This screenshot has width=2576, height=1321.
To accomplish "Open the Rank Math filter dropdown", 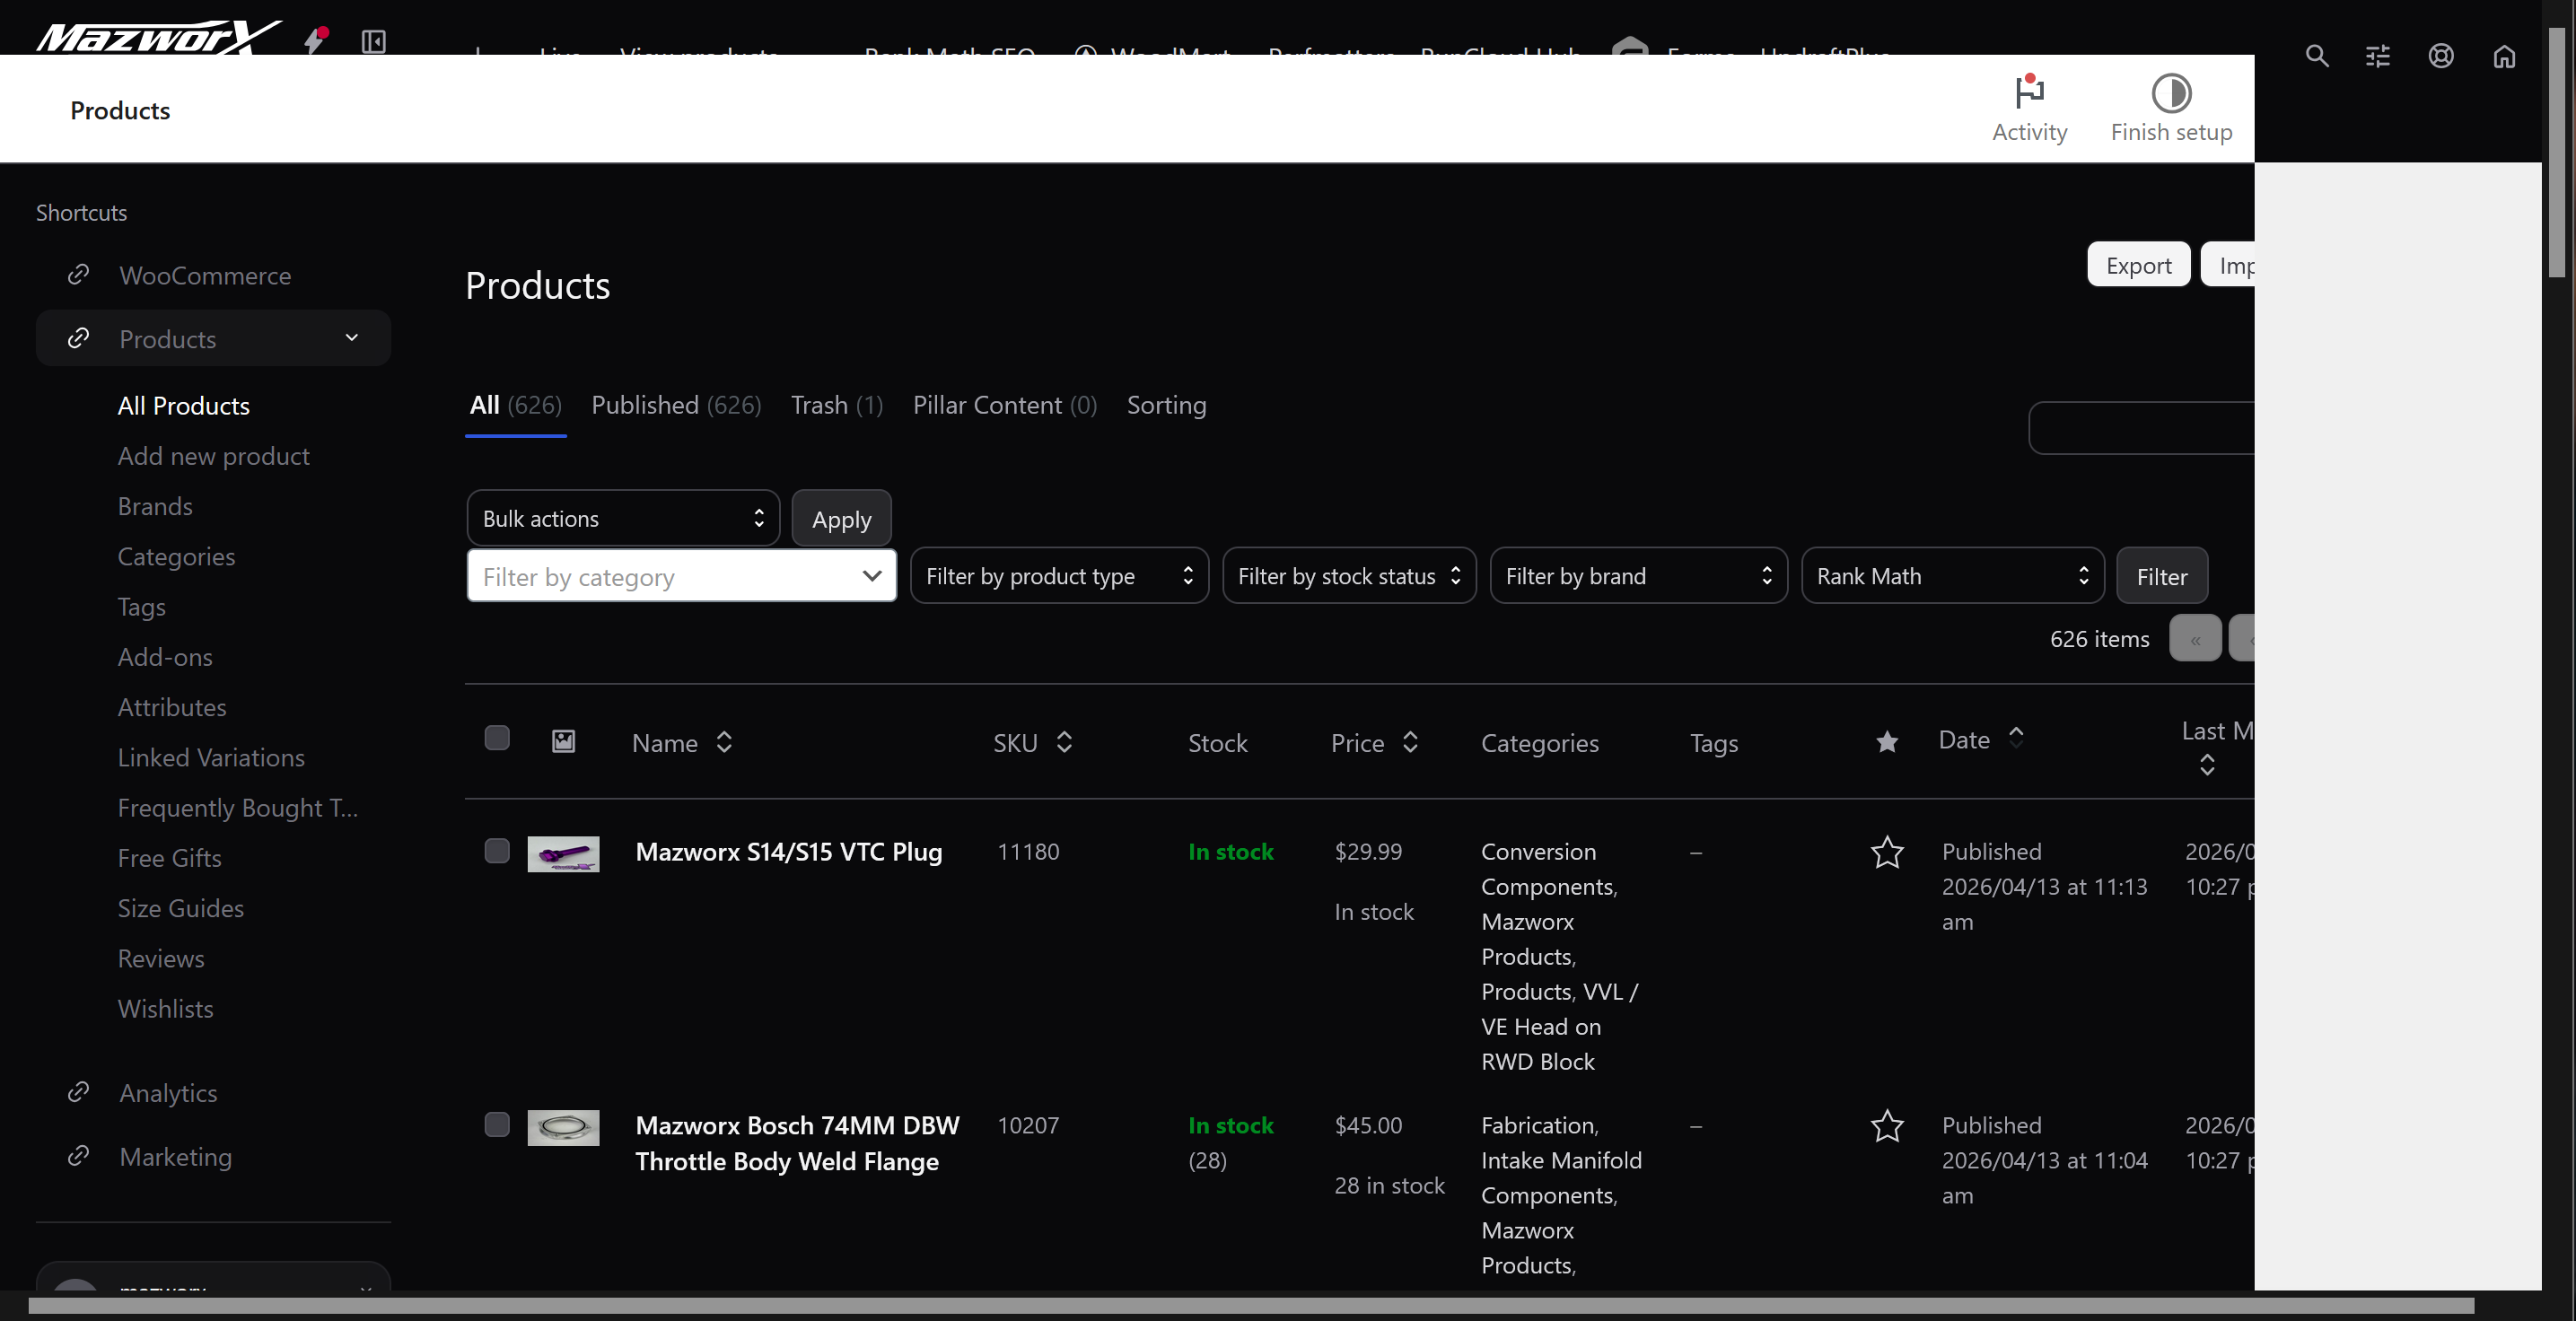I will point(1952,576).
